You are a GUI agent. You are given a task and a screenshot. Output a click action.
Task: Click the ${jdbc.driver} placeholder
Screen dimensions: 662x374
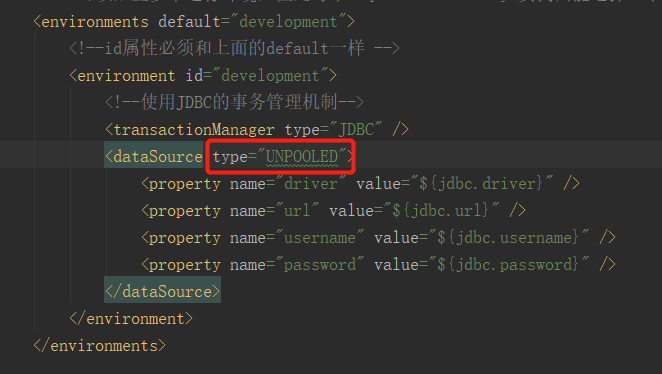point(481,184)
